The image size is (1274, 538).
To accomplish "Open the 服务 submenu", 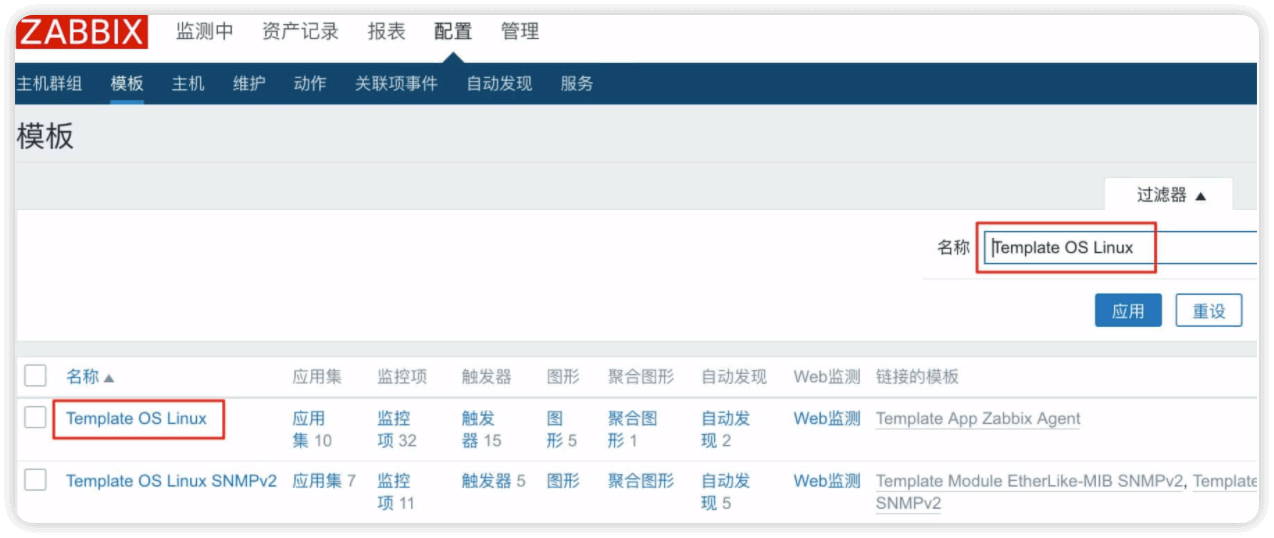I will pos(577,84).
